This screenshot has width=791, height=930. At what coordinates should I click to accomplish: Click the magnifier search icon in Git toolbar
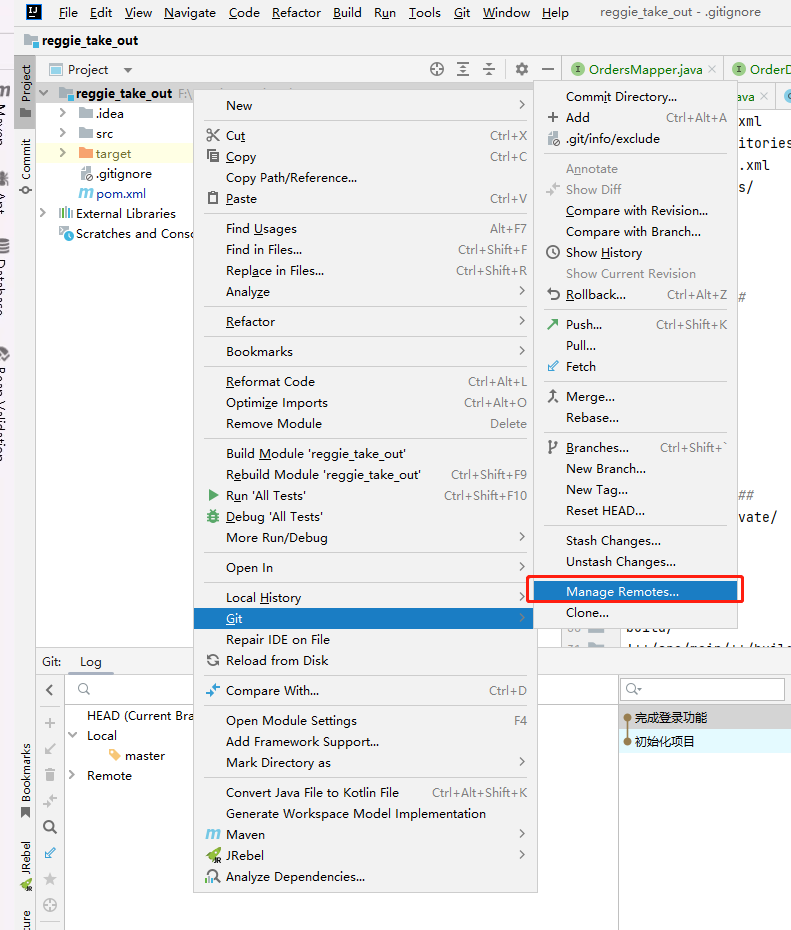pos(50,827)
